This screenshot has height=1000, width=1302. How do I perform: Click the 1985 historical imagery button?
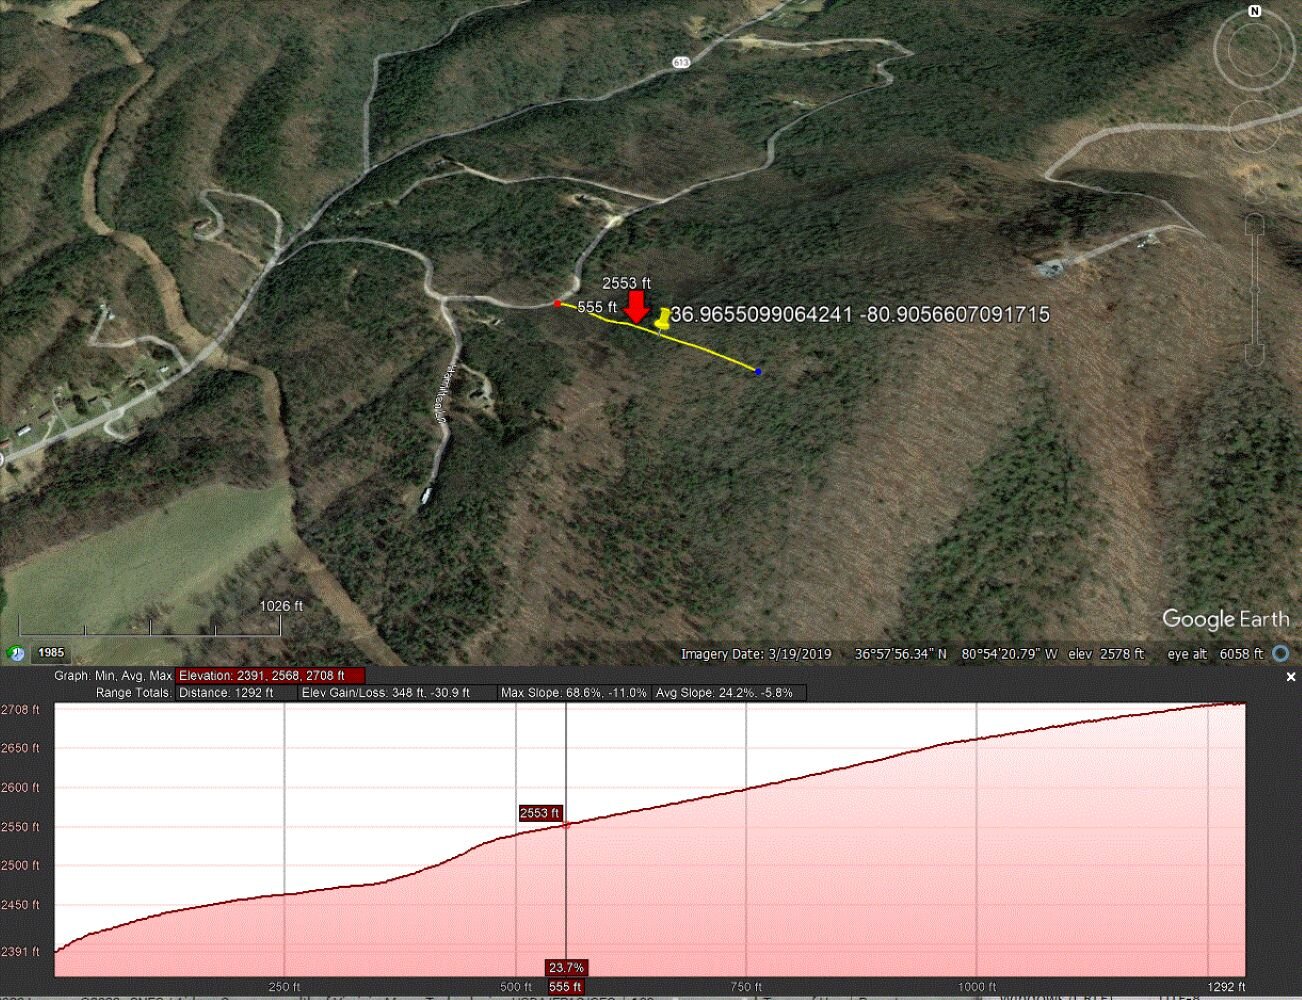51,653
